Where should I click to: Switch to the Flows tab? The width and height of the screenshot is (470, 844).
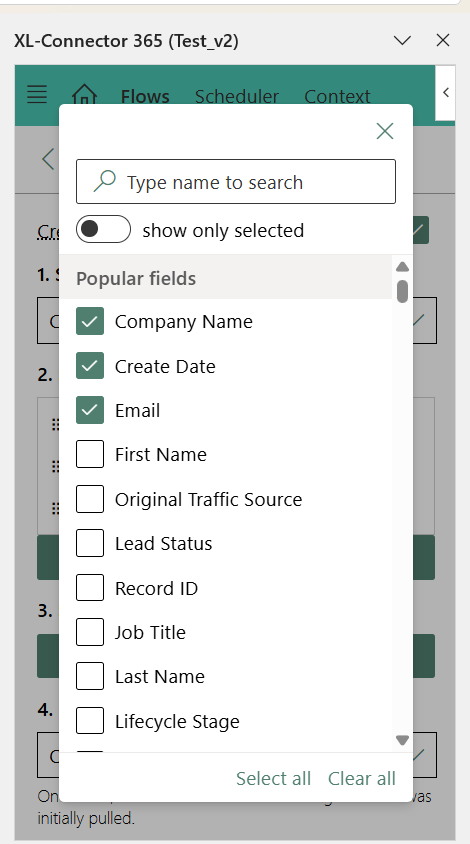coord(145,96)
